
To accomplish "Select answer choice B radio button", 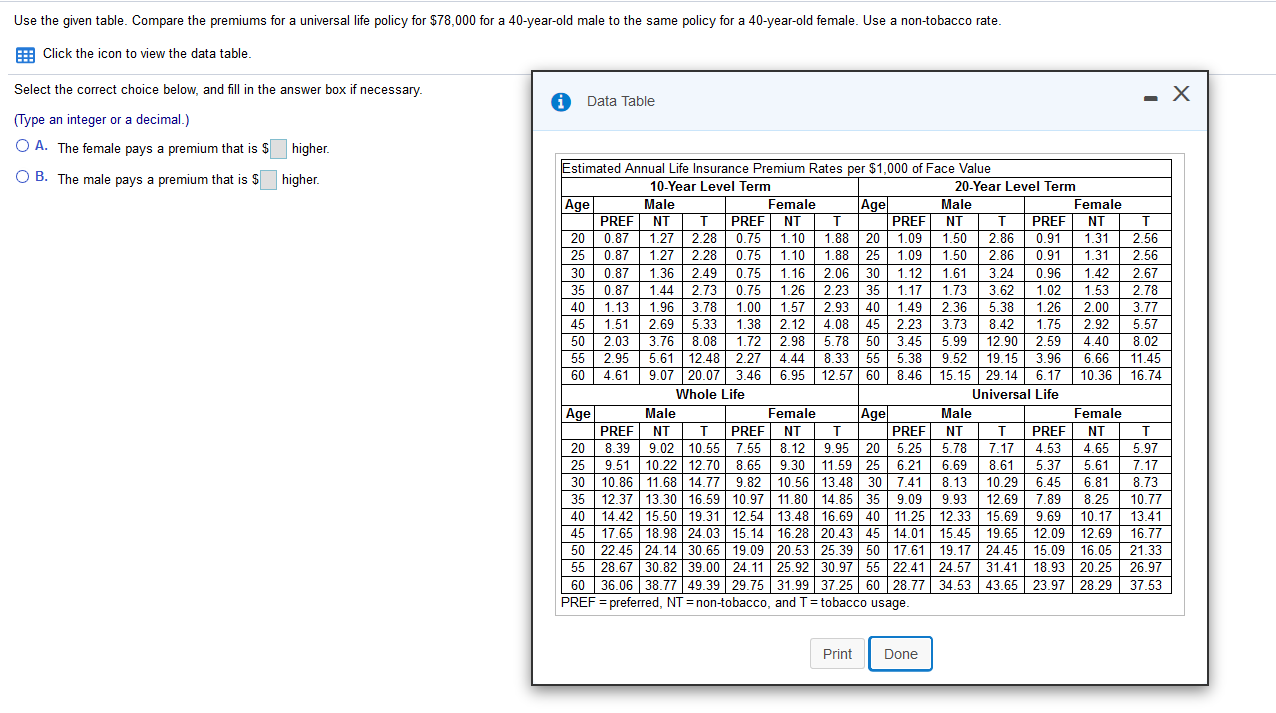I will point(22,179).
